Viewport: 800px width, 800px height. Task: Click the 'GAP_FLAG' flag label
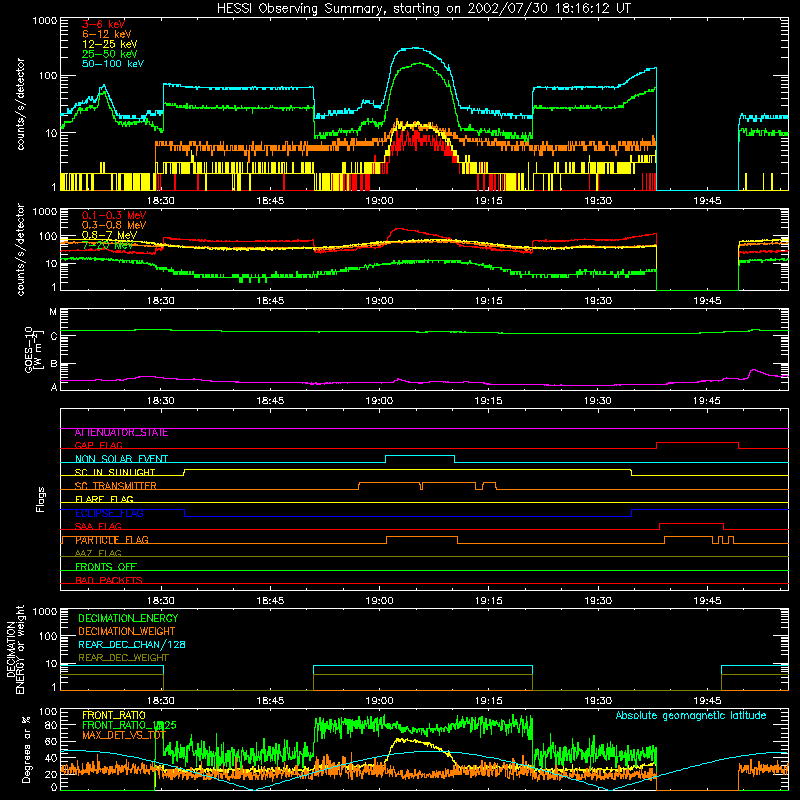coord(98,445)
